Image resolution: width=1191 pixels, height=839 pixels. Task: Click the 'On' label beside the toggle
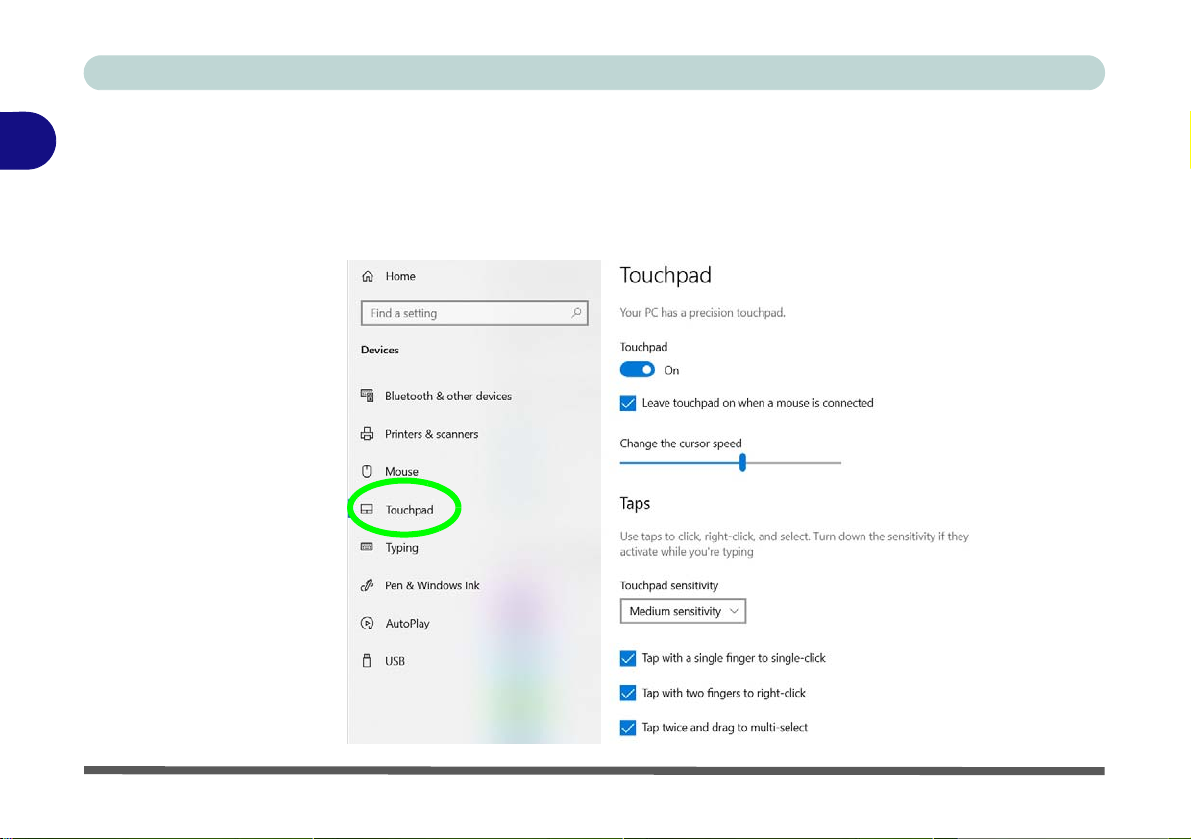click(x=671, y=371)
